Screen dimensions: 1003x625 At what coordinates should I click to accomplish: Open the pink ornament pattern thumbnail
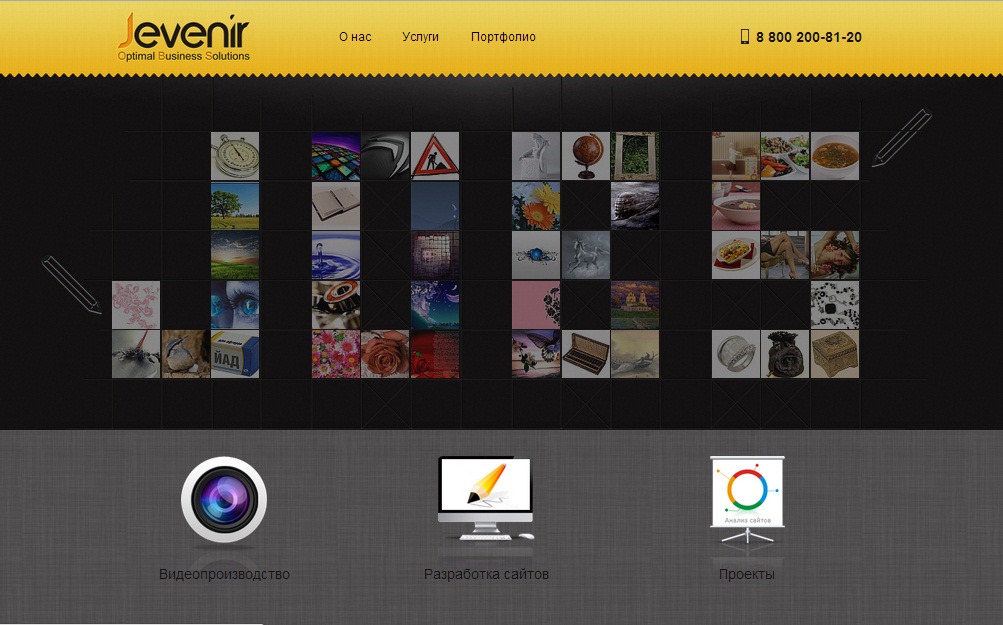pos(136,305)
